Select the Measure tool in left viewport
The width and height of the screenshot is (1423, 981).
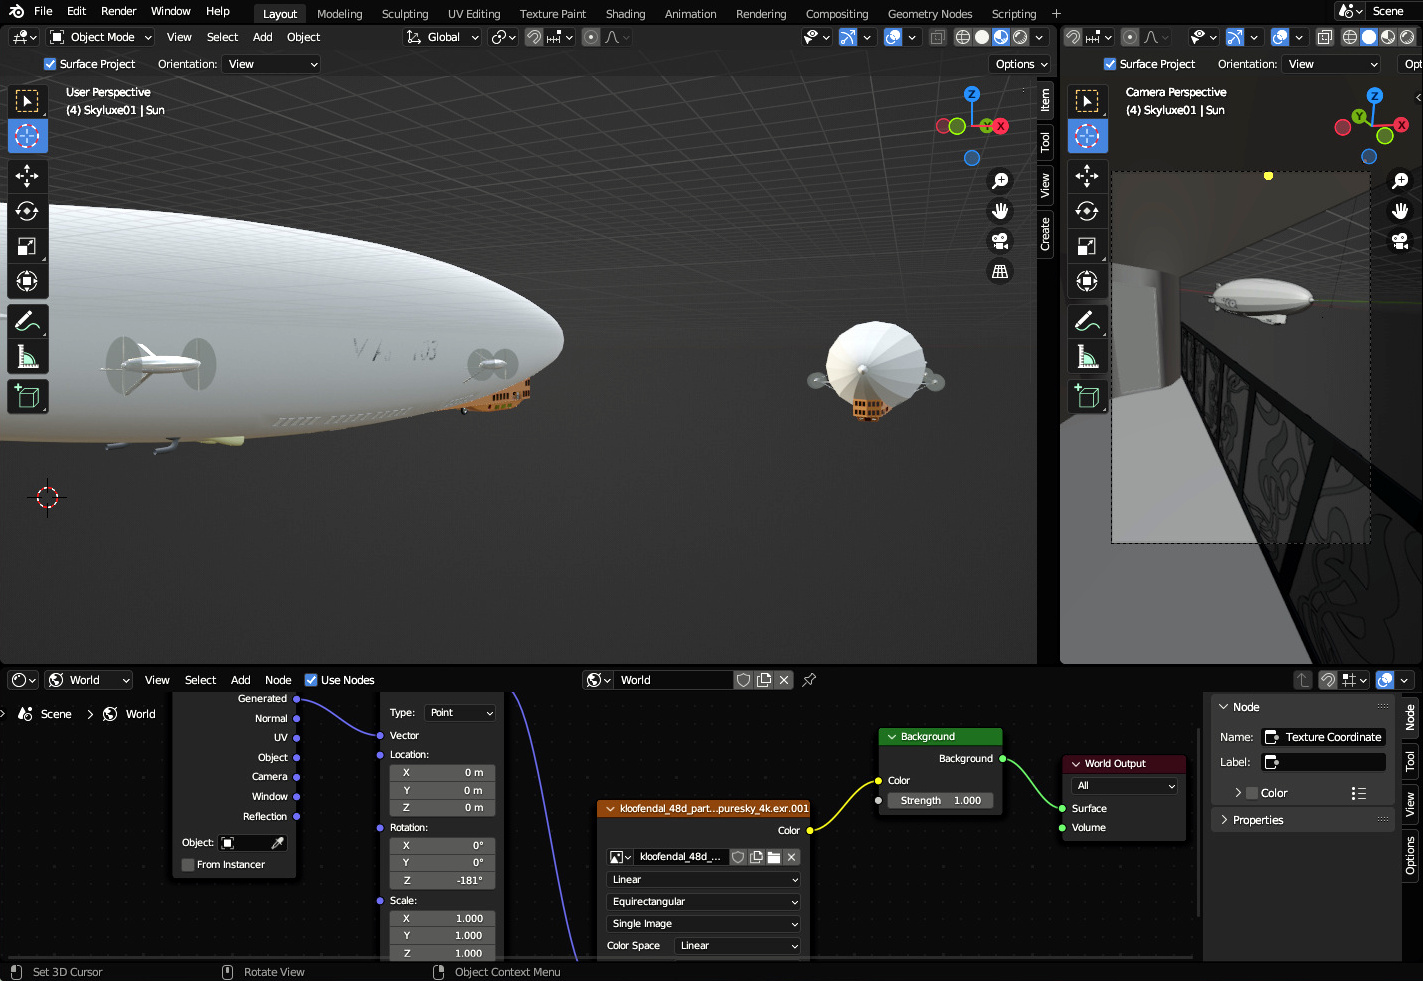[27, 356]
